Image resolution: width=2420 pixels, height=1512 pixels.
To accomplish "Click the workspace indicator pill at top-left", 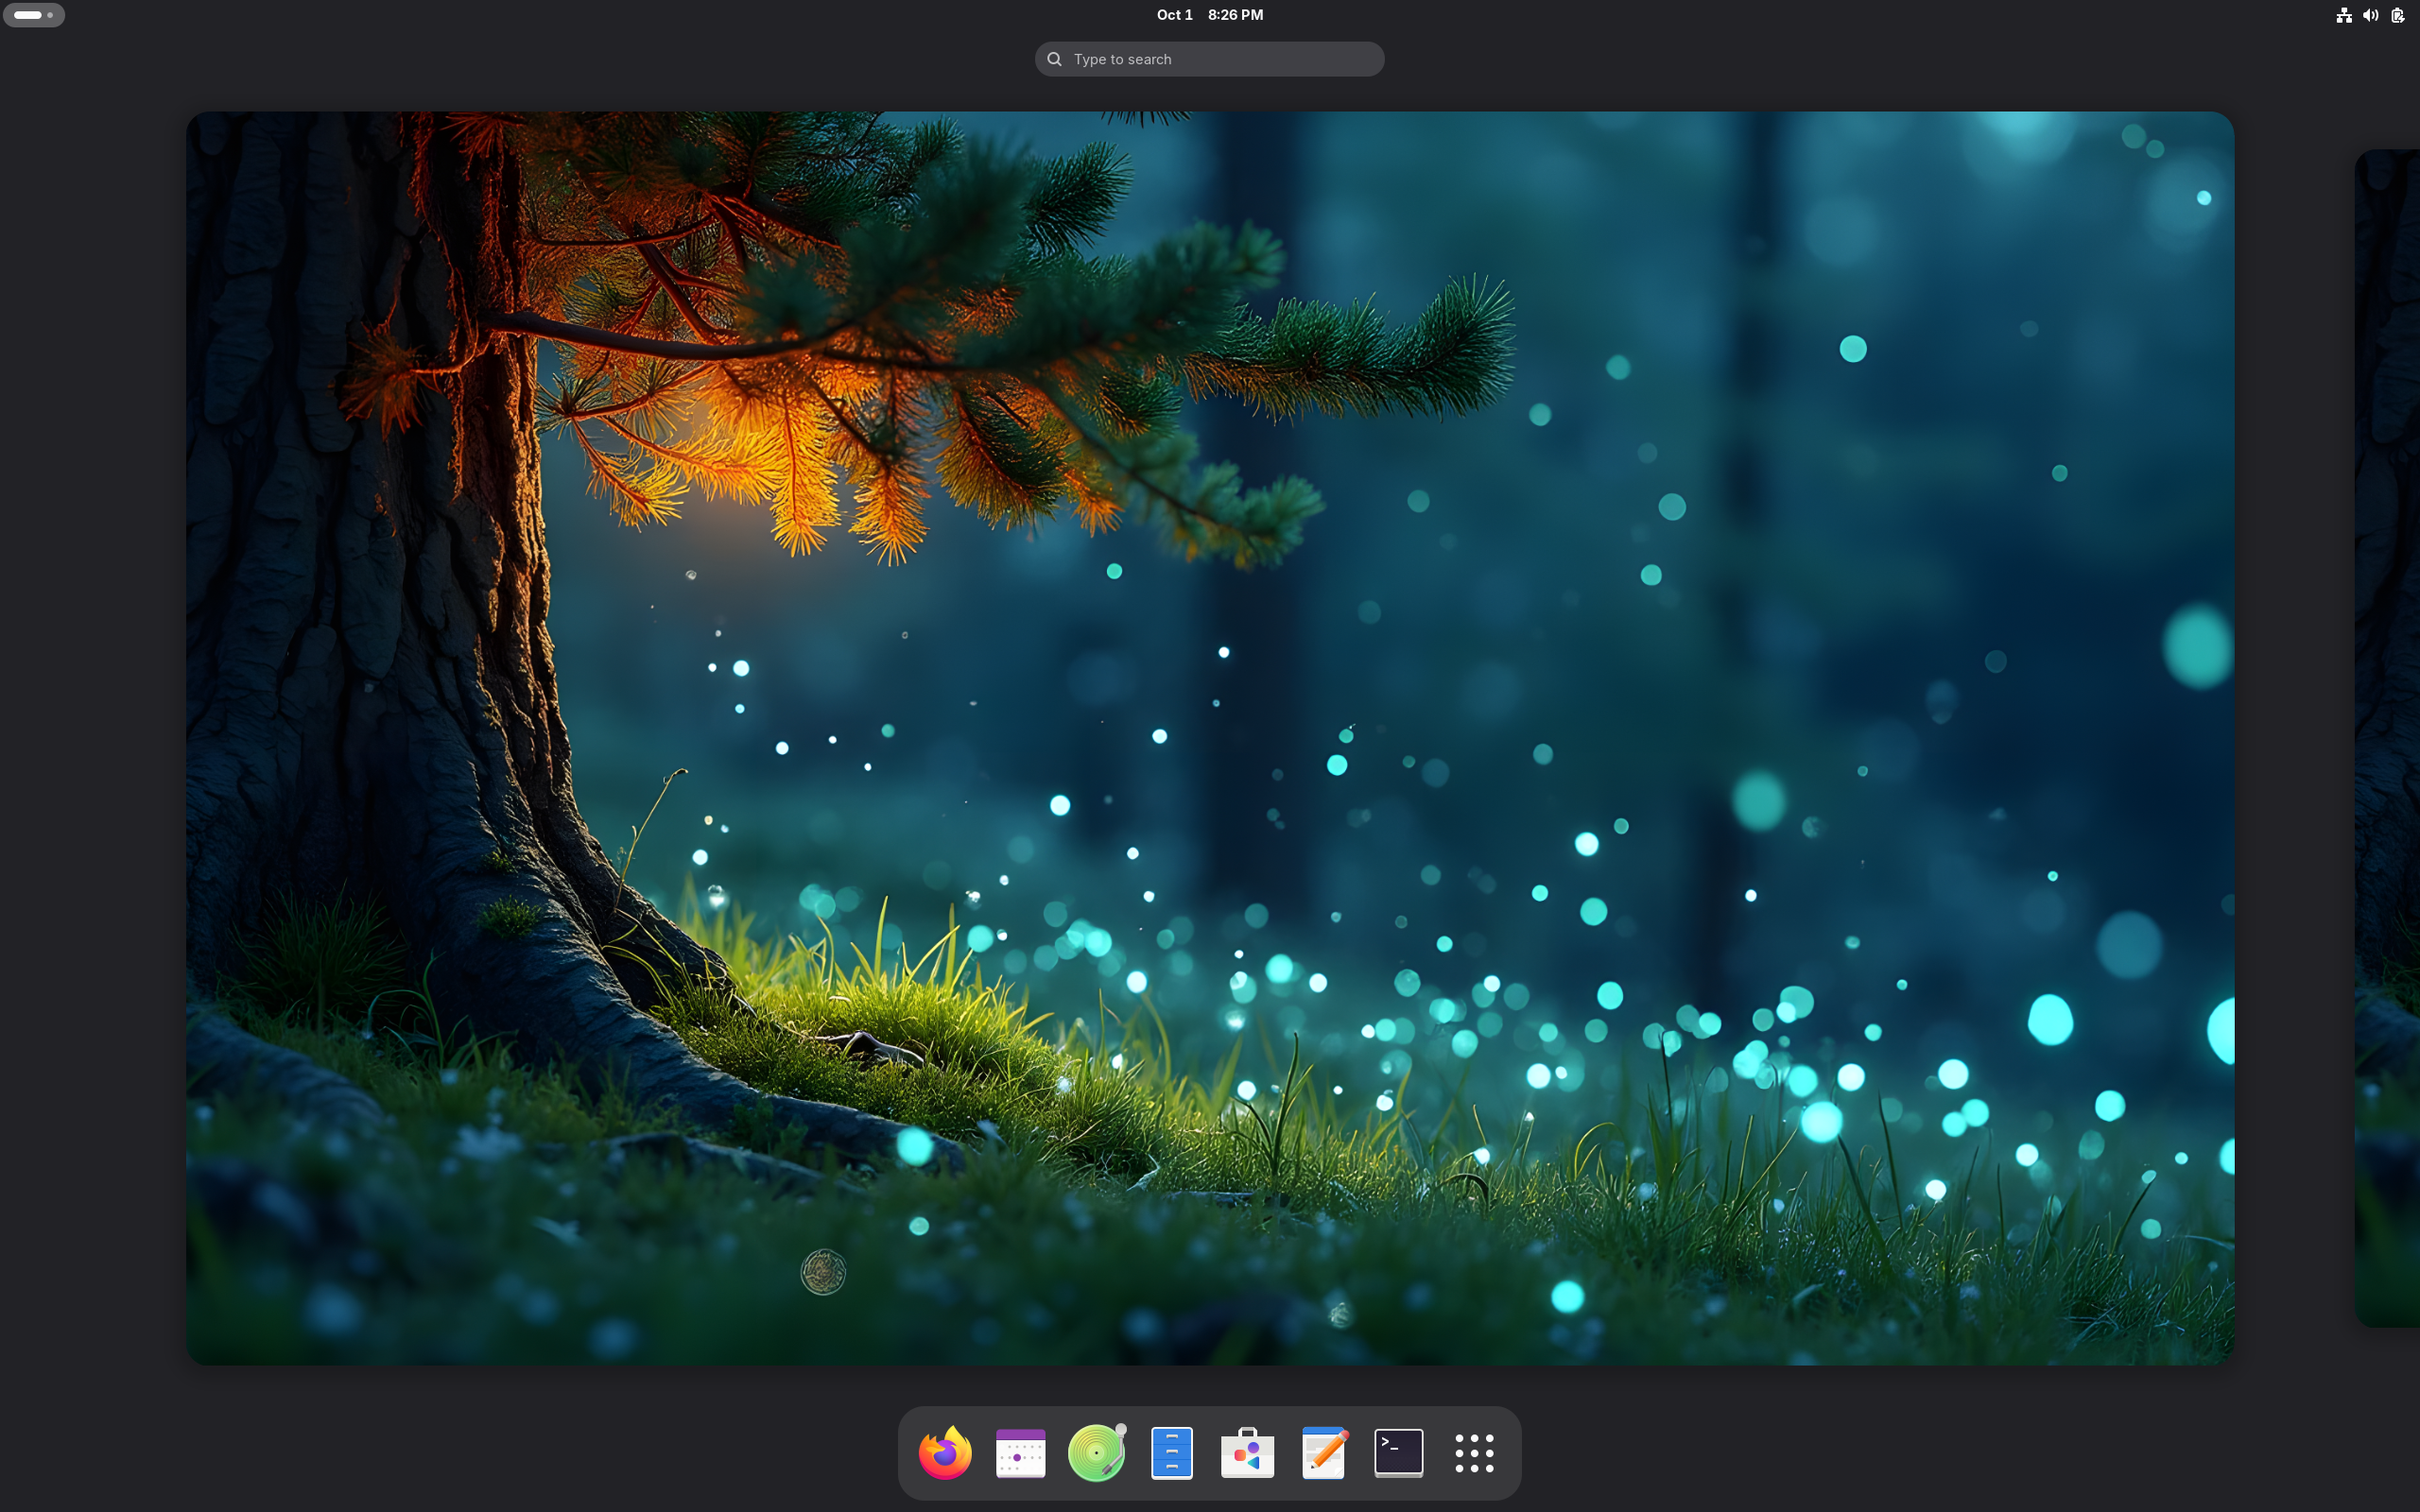I will click(x=34, y=15).
